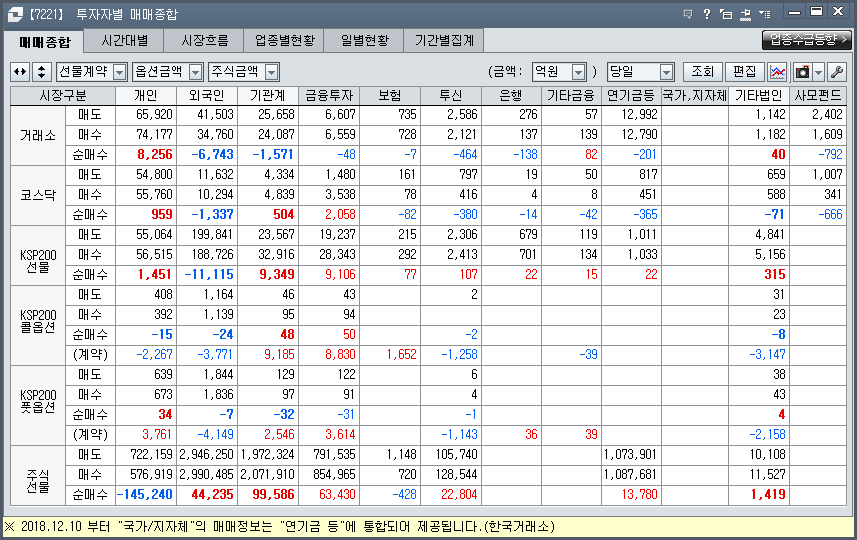The height and width of the screenshot is (540, 857).
Task: Minimize the 7221 window
Action: (x=795, y=11)
